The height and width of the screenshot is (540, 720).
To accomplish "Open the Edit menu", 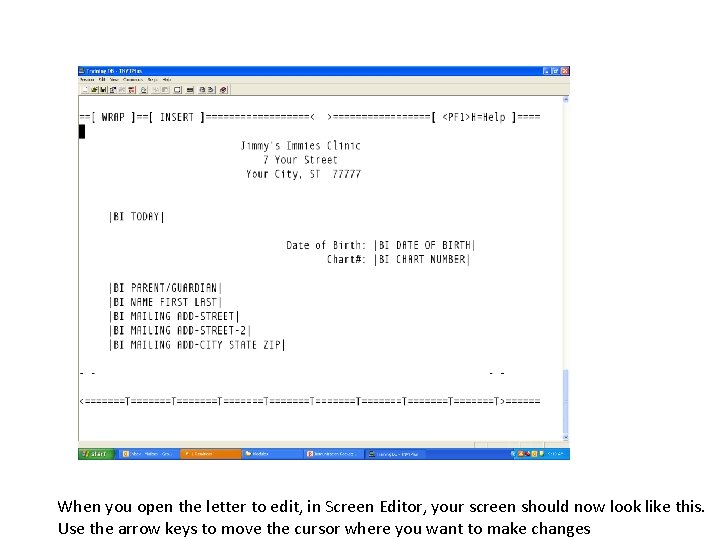I will point(102,79).
